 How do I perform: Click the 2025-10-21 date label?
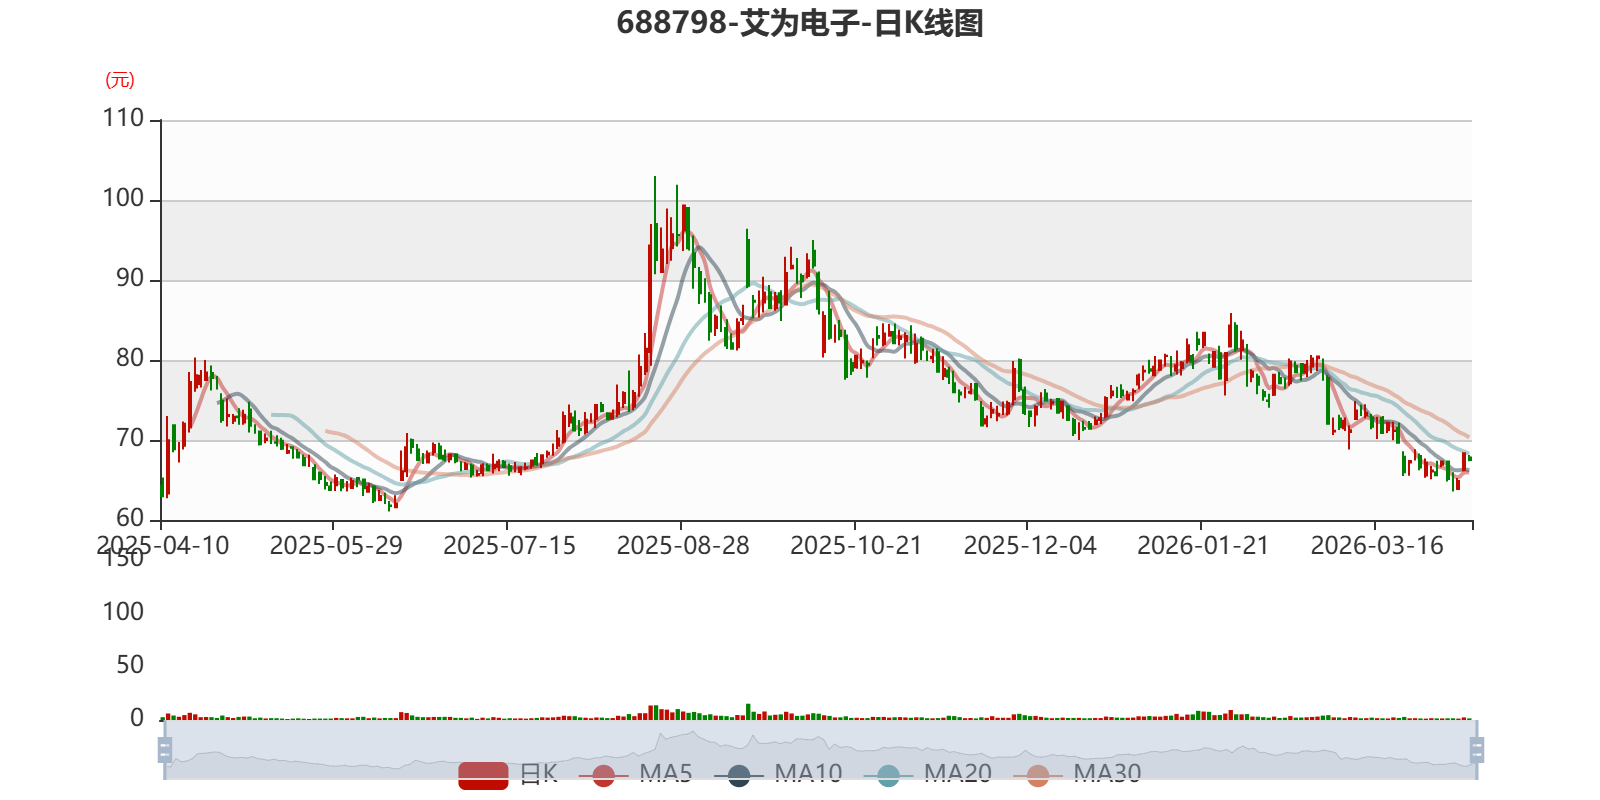point(856,546)
